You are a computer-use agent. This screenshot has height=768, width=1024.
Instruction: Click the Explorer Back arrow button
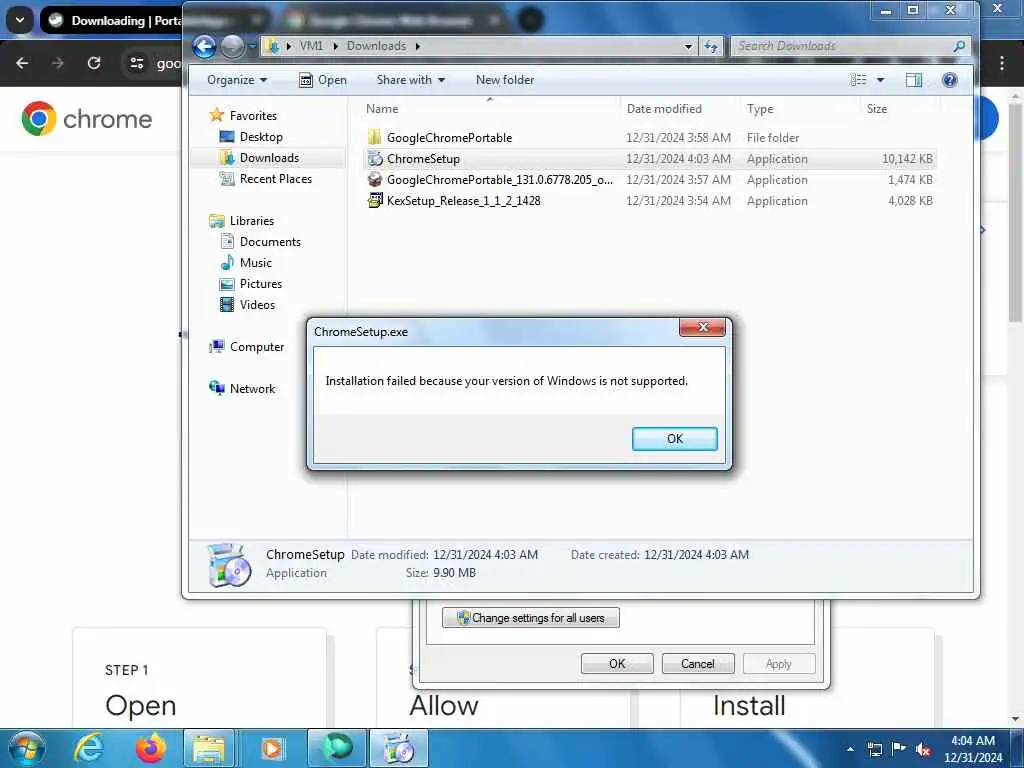(204, 46)
